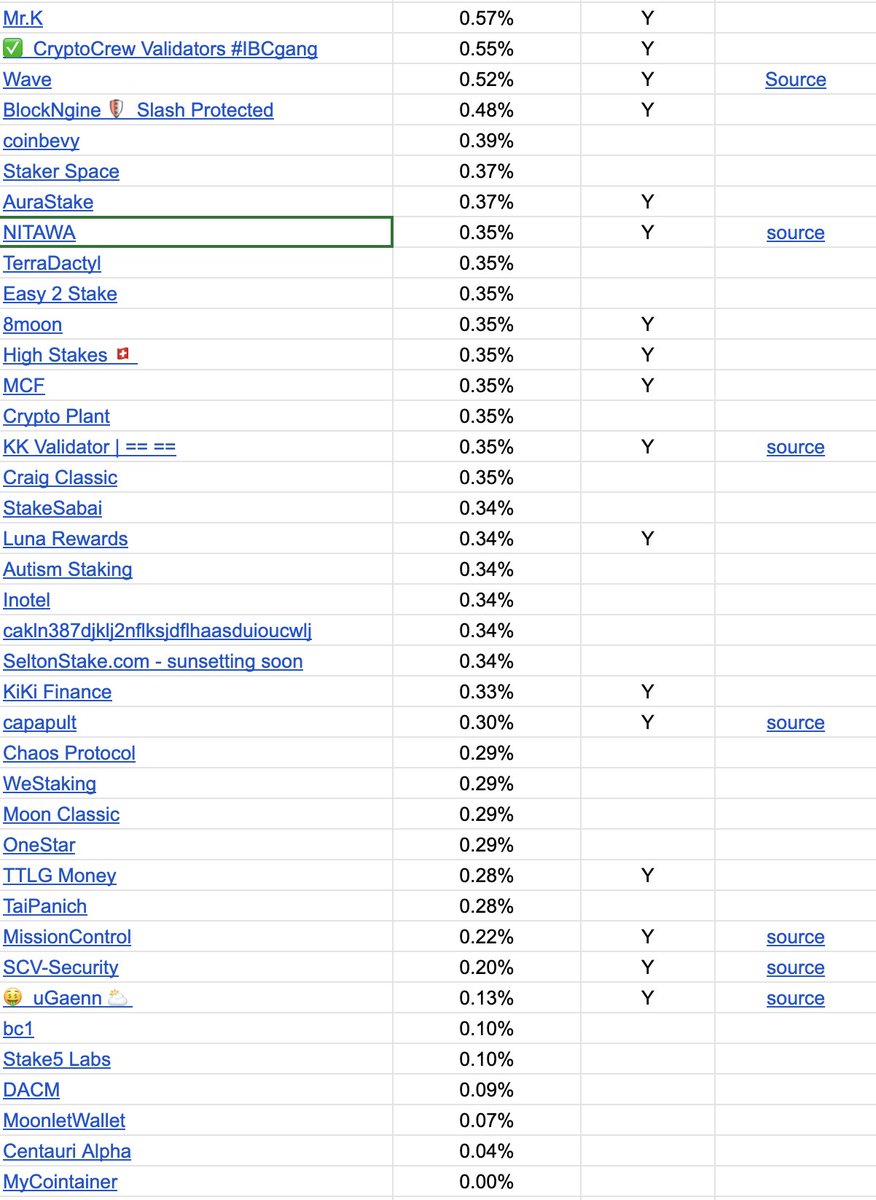Open Luna Rewards link
The width and height of the screenshot is (876, 1200).
[65, 539]
